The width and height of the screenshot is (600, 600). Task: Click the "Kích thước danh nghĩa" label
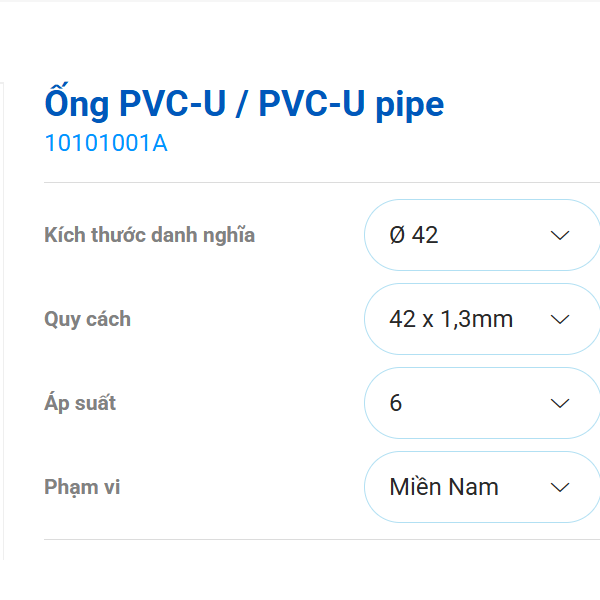(x=150, y=236)
